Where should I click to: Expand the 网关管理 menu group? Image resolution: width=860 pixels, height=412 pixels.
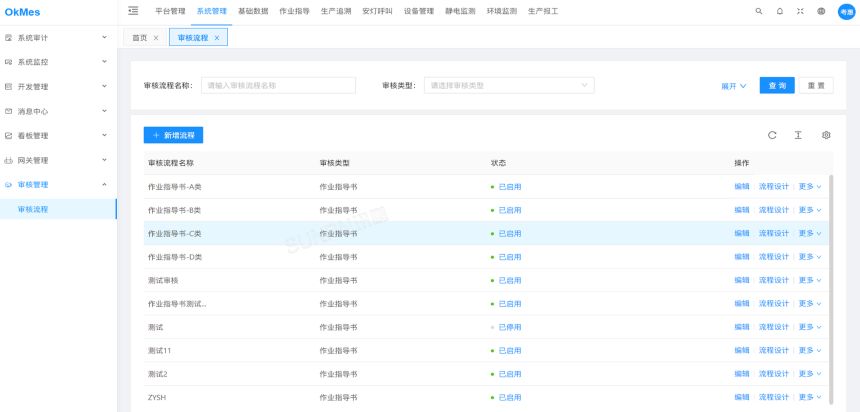pyautogui.click(x=104, y=160)
